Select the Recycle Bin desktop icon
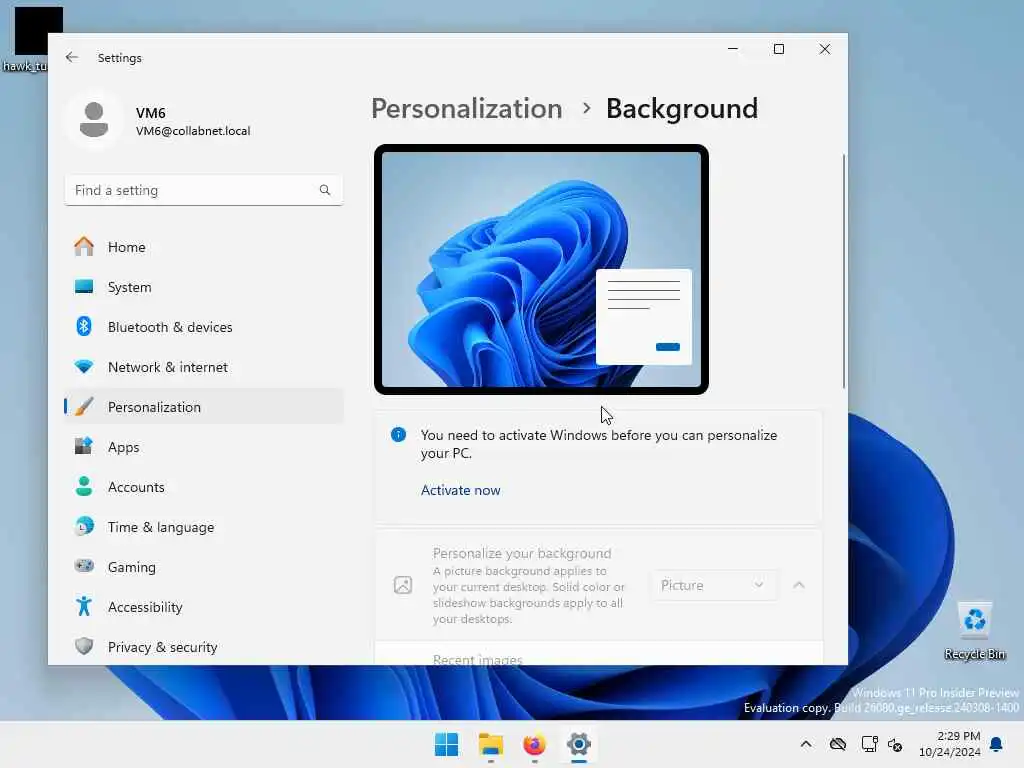 [975, 630]
